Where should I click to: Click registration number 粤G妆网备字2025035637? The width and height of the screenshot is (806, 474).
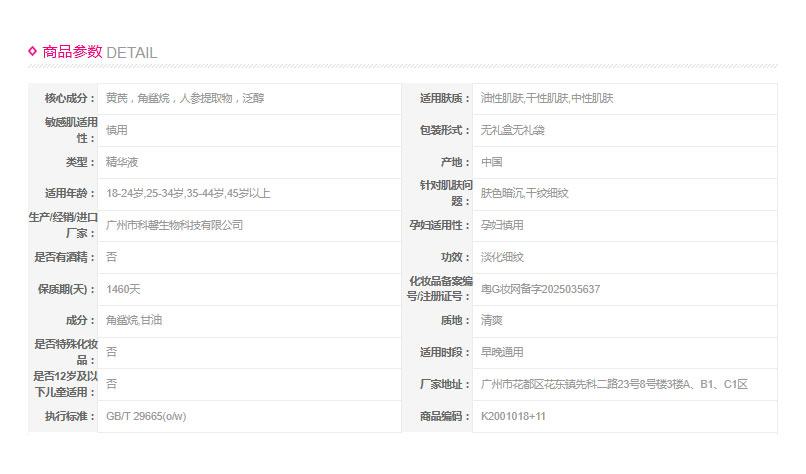(540, 289)
